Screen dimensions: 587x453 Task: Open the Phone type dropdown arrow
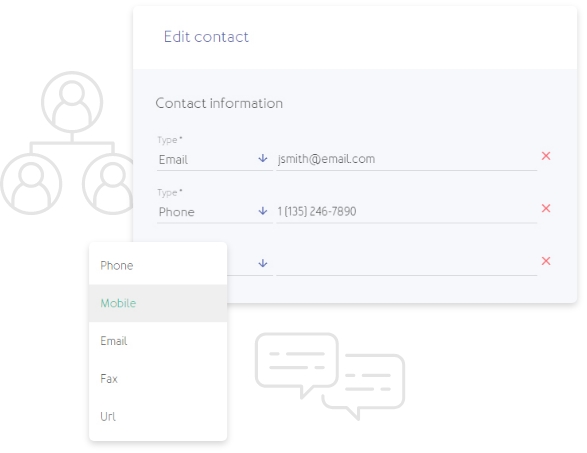coord(263,211)
